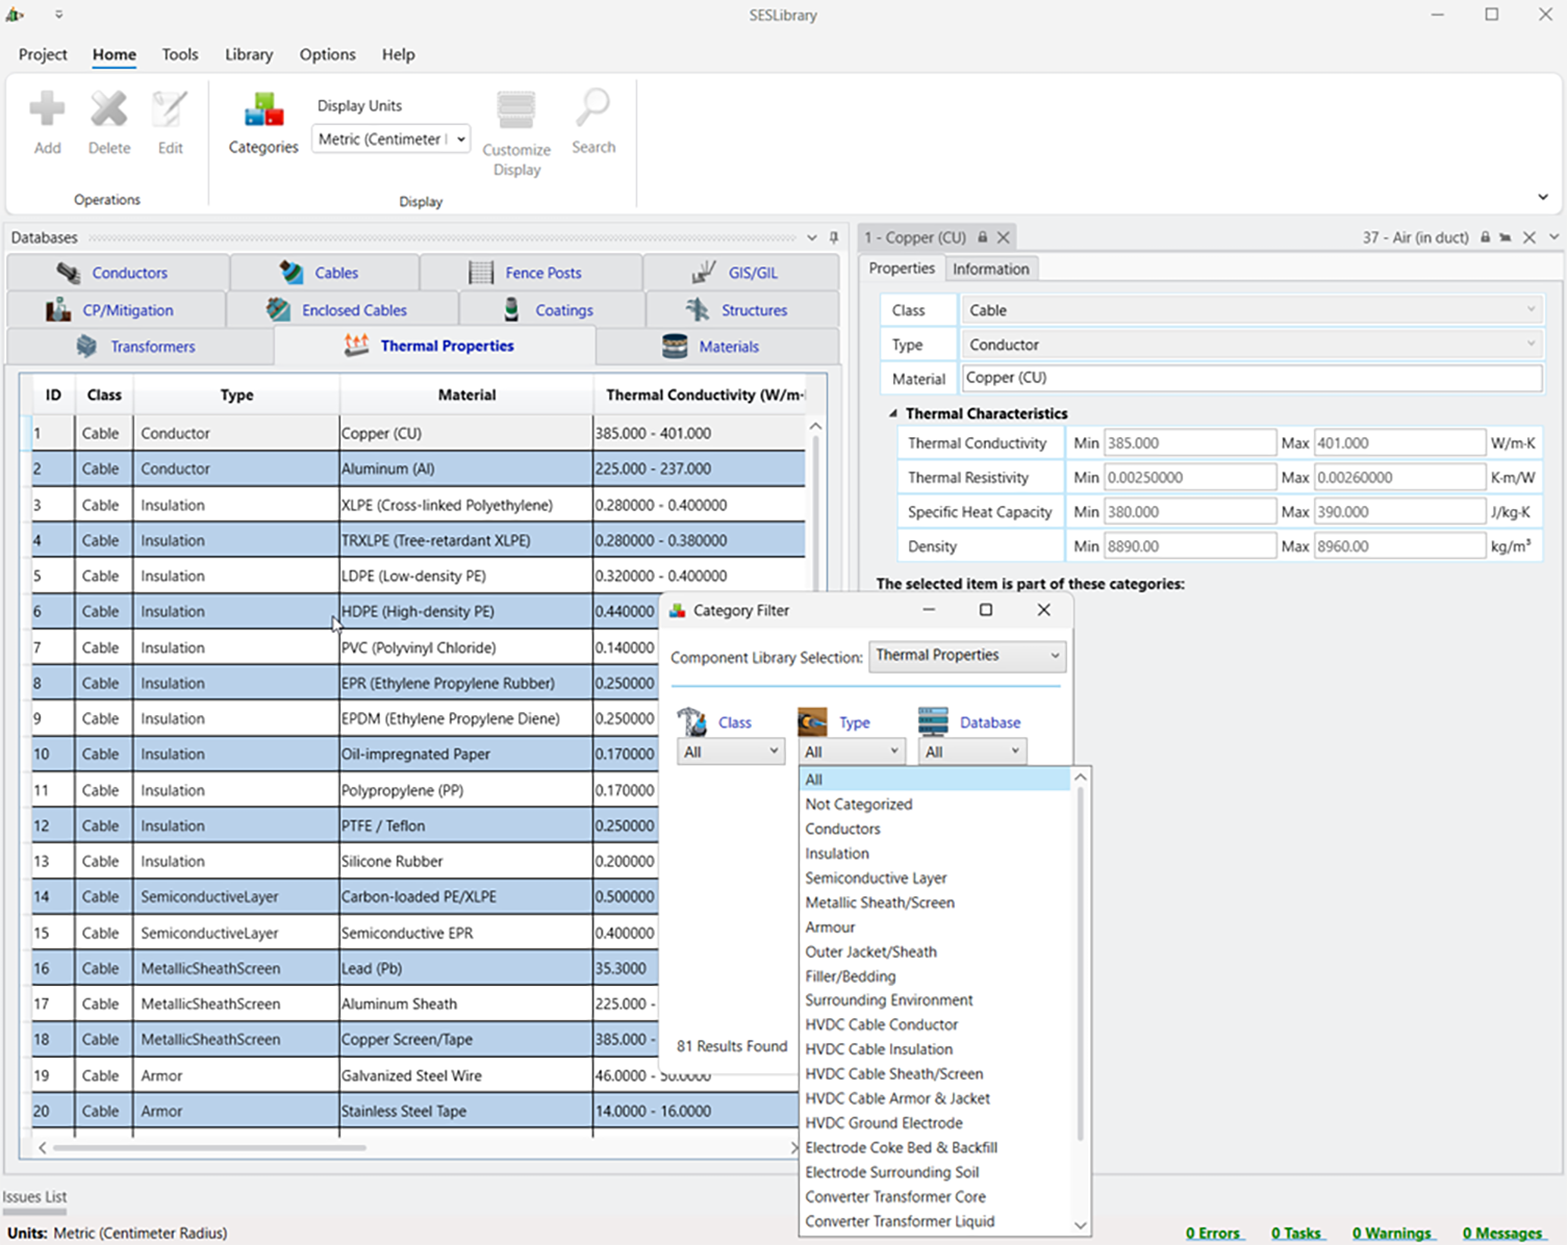Click the Database icon in Category Filter
The width and height of the screenshot is (1567, 1245).
point(933,721)
